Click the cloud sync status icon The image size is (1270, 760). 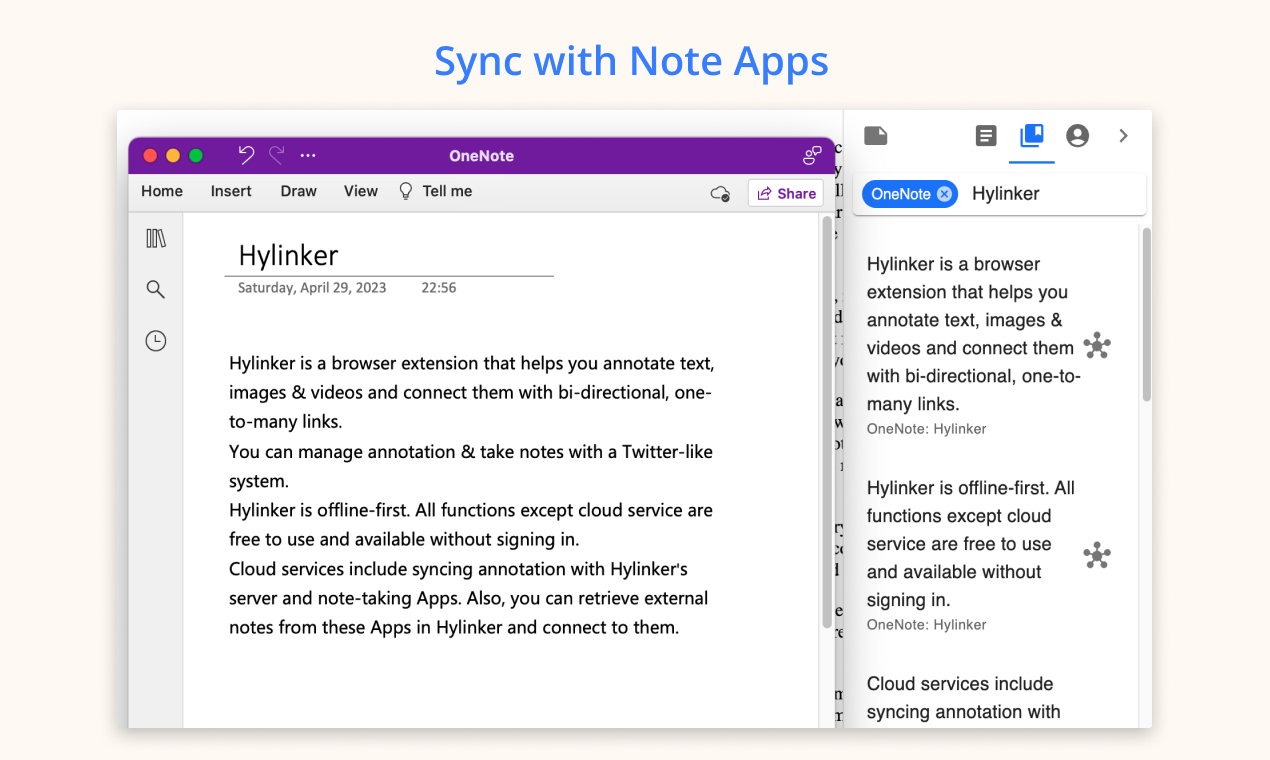720,193
